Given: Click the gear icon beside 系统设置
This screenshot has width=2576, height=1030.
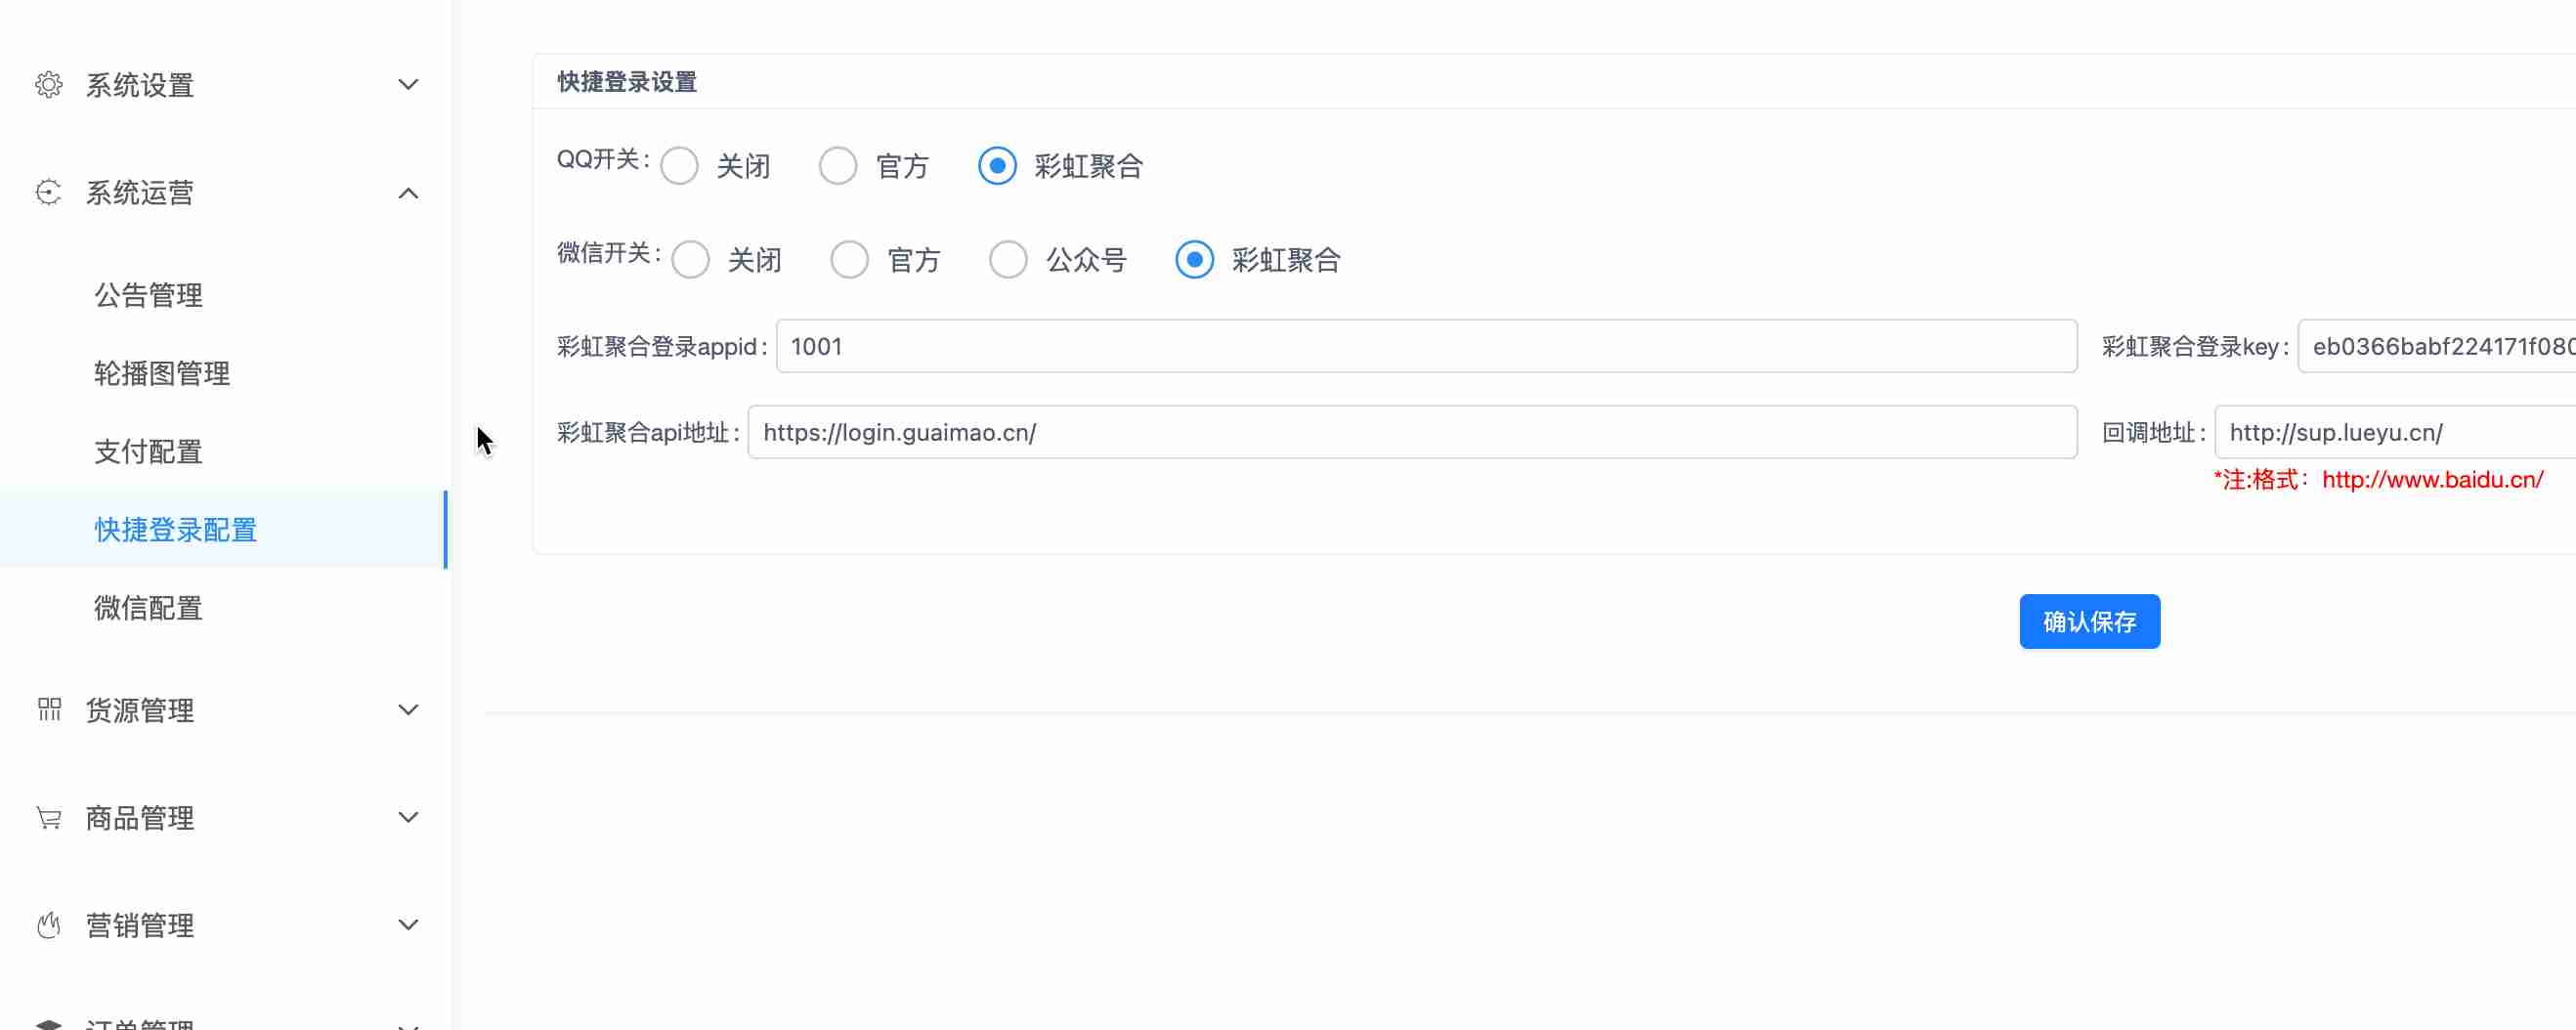Looking at the screenshot, I should [x=48, y=85].
